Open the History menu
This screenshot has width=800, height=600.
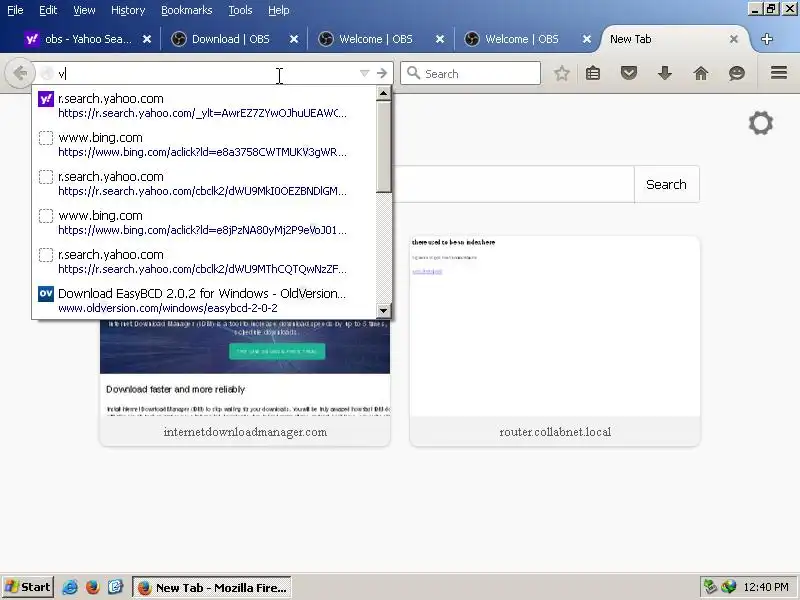128,10
